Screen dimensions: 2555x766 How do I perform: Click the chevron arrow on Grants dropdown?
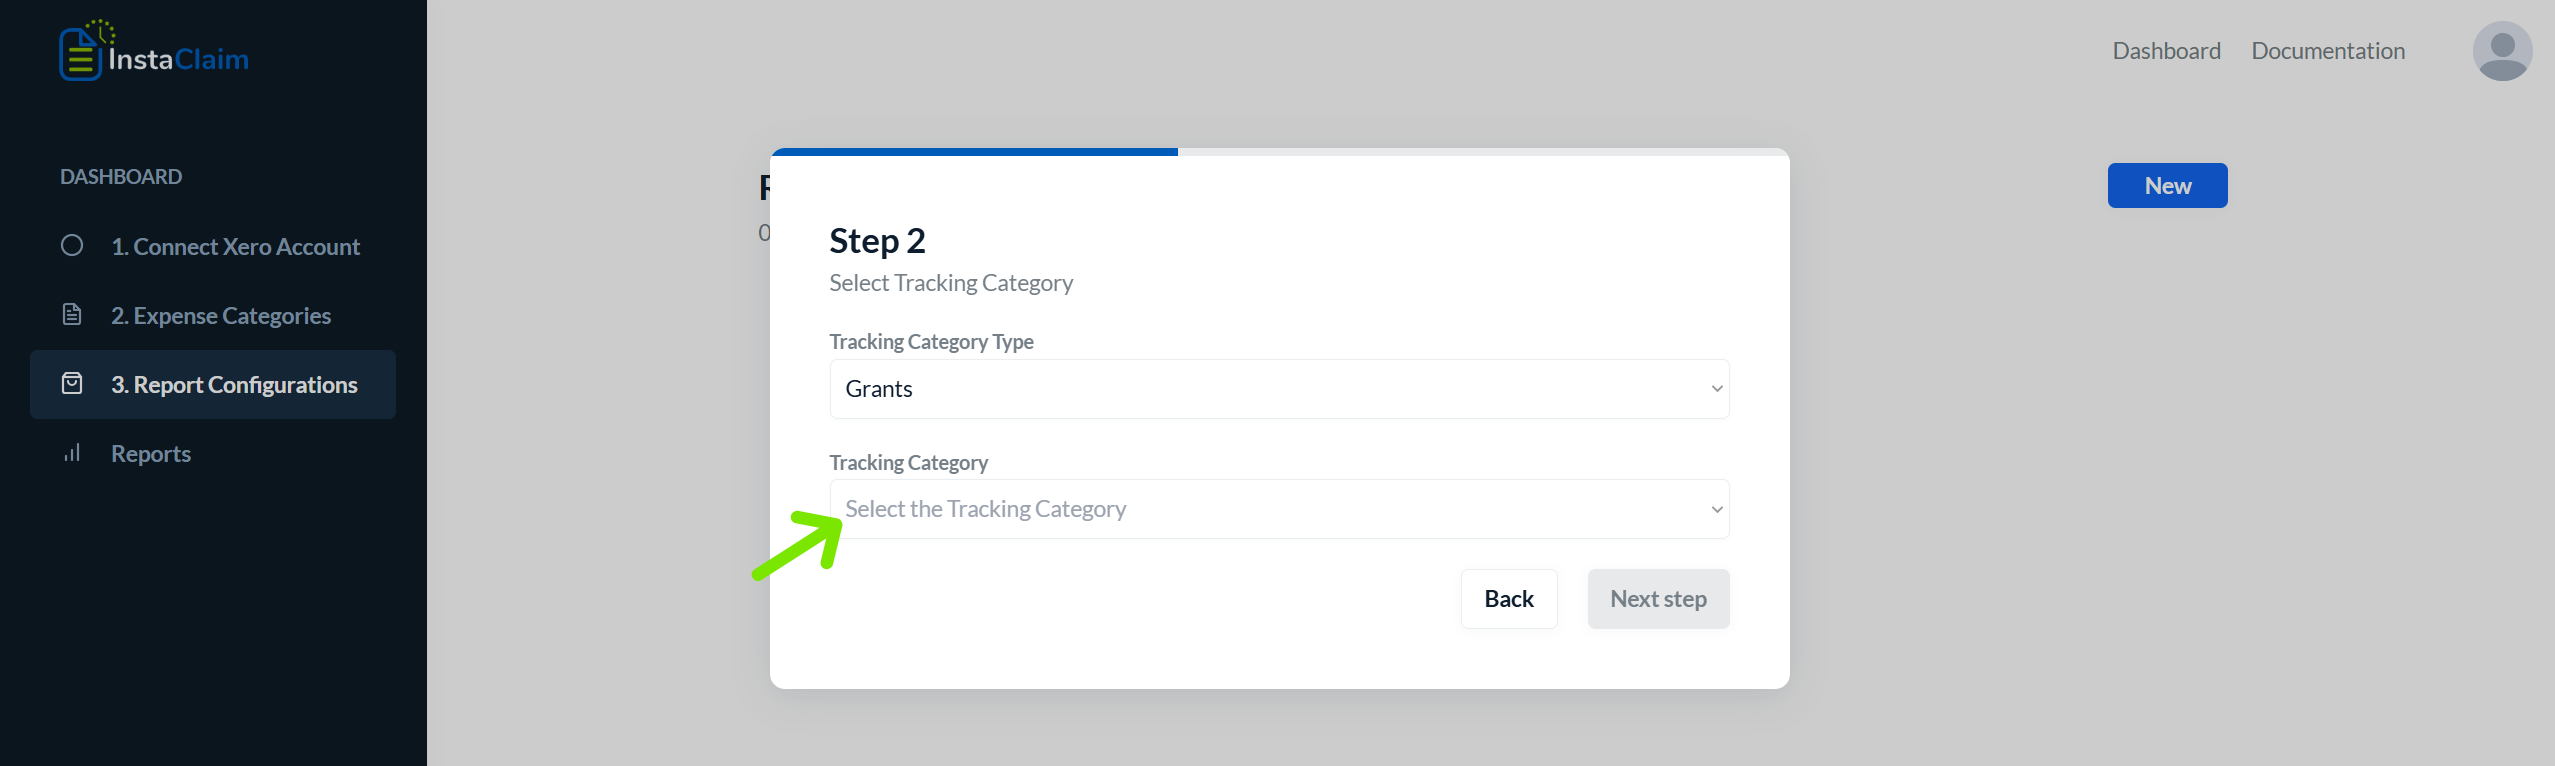pos(1716,389)
